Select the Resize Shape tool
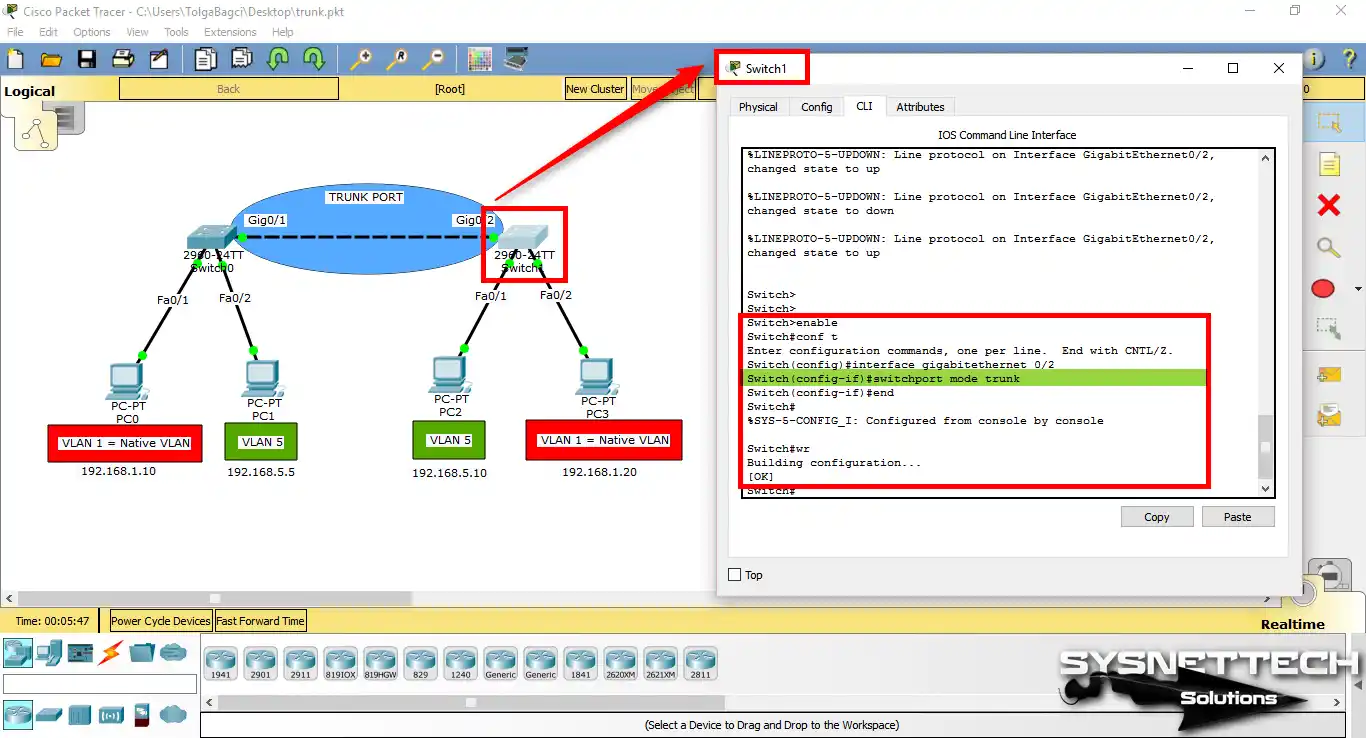 [1328, 326]
